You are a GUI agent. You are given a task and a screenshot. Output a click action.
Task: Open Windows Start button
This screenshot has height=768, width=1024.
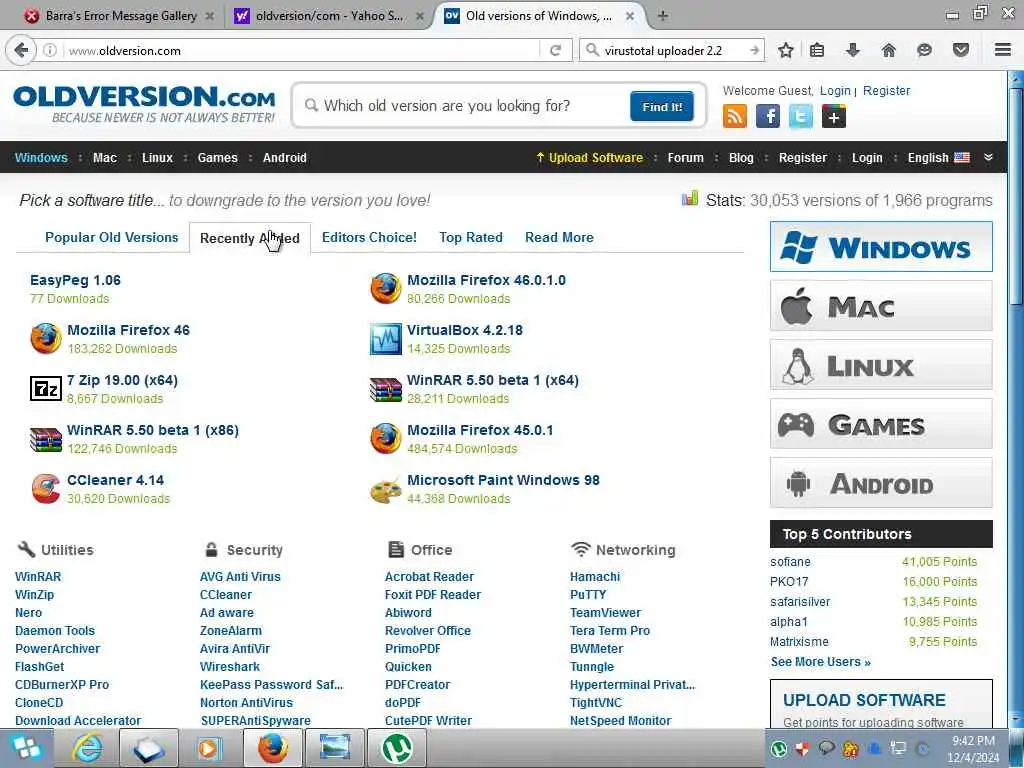(25, 748)
